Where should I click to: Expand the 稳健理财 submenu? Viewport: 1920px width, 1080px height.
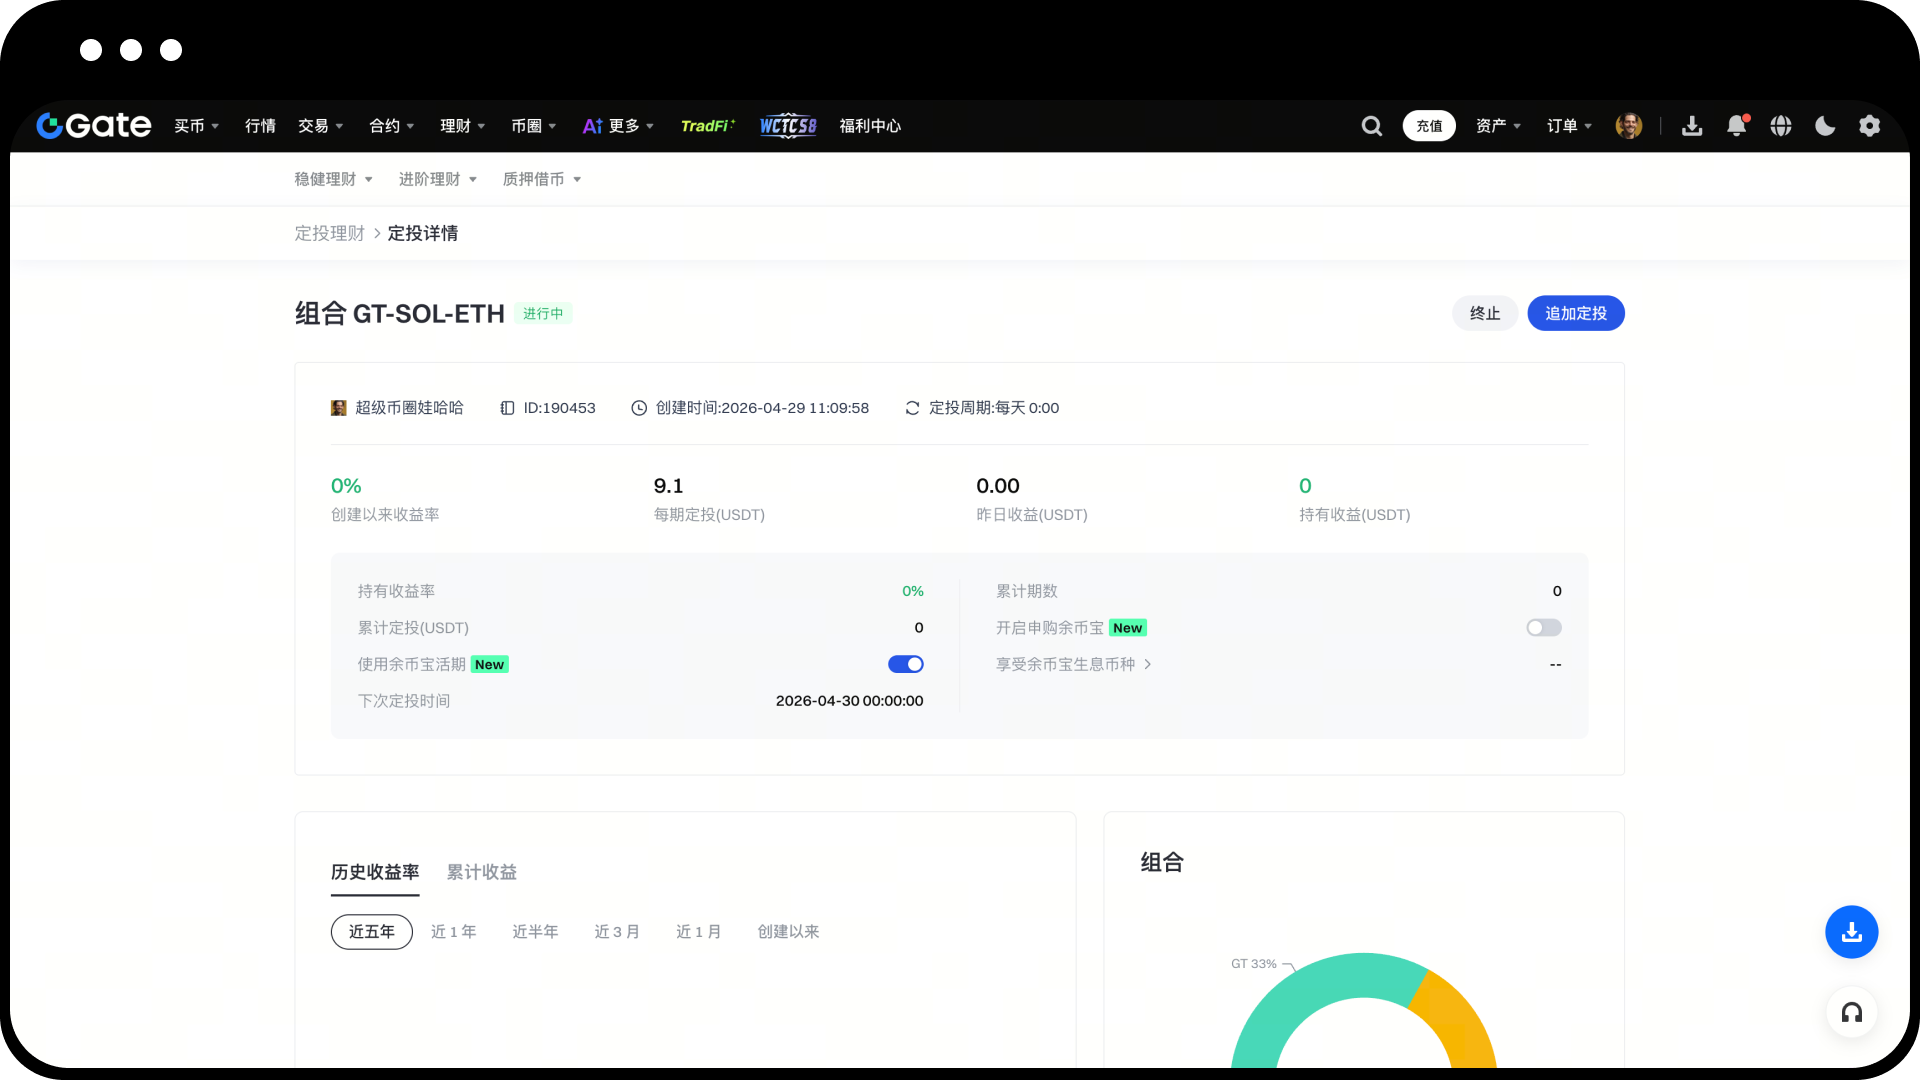coord(334,179)
